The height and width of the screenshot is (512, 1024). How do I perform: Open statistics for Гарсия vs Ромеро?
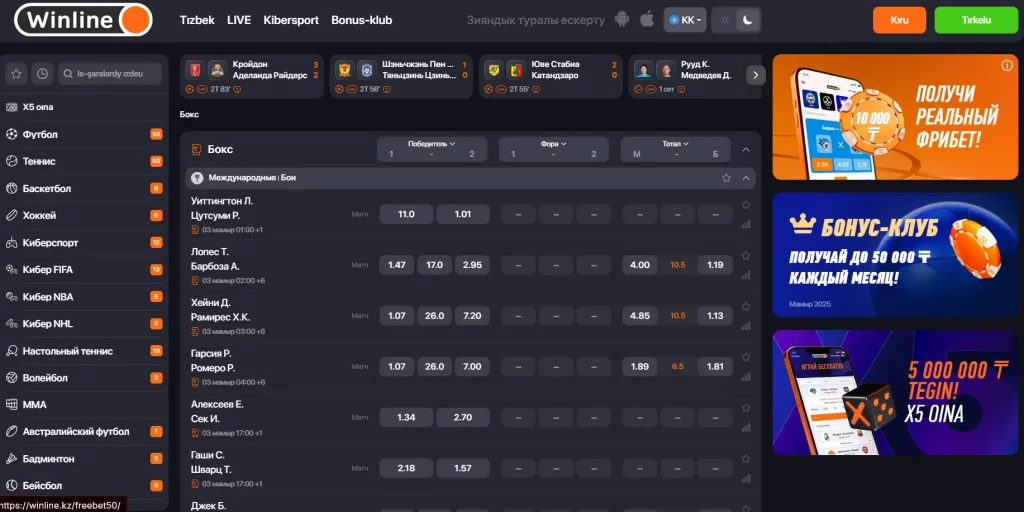[746, 377]
